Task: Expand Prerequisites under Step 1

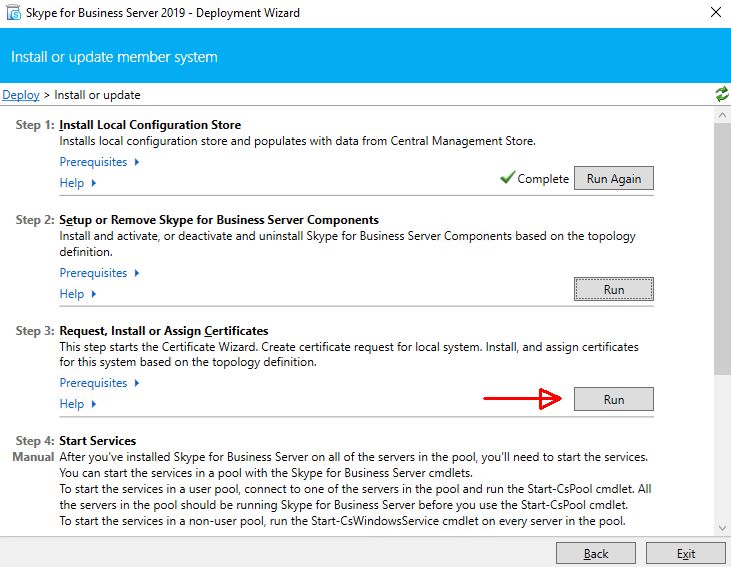Action: (x=99, y=162)
